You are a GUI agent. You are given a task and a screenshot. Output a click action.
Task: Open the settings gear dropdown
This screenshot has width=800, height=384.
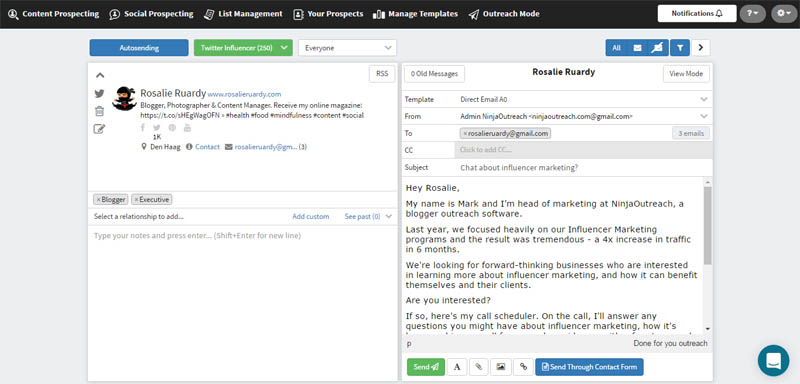pos(784,14)
